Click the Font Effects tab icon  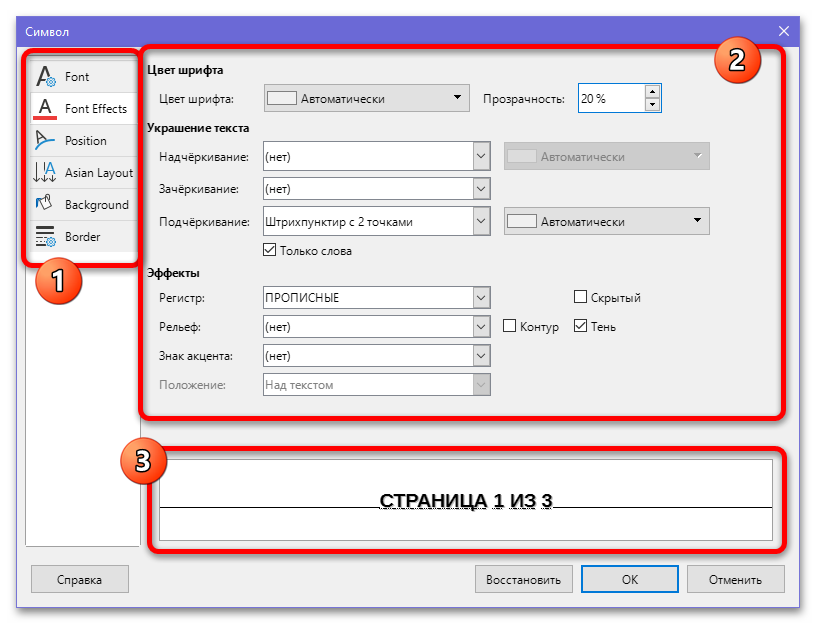[x=45, y=109]
